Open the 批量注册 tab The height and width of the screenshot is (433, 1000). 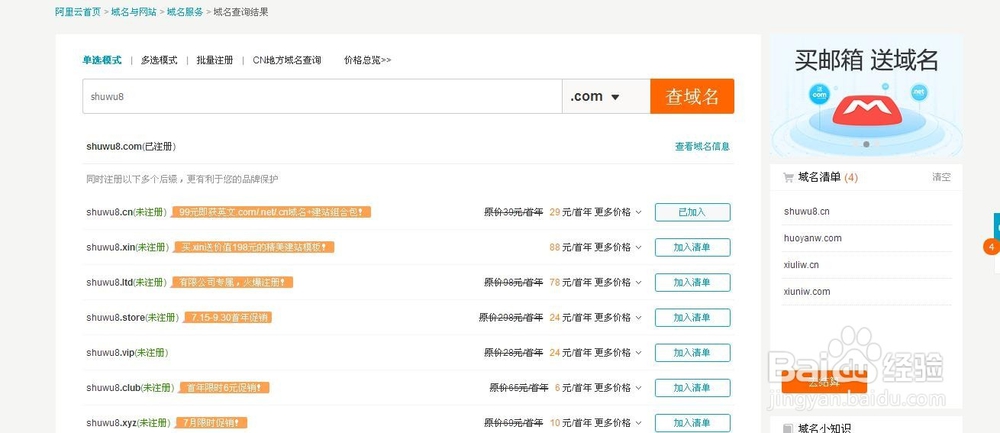pyautogui.click(x=215, y=60)
